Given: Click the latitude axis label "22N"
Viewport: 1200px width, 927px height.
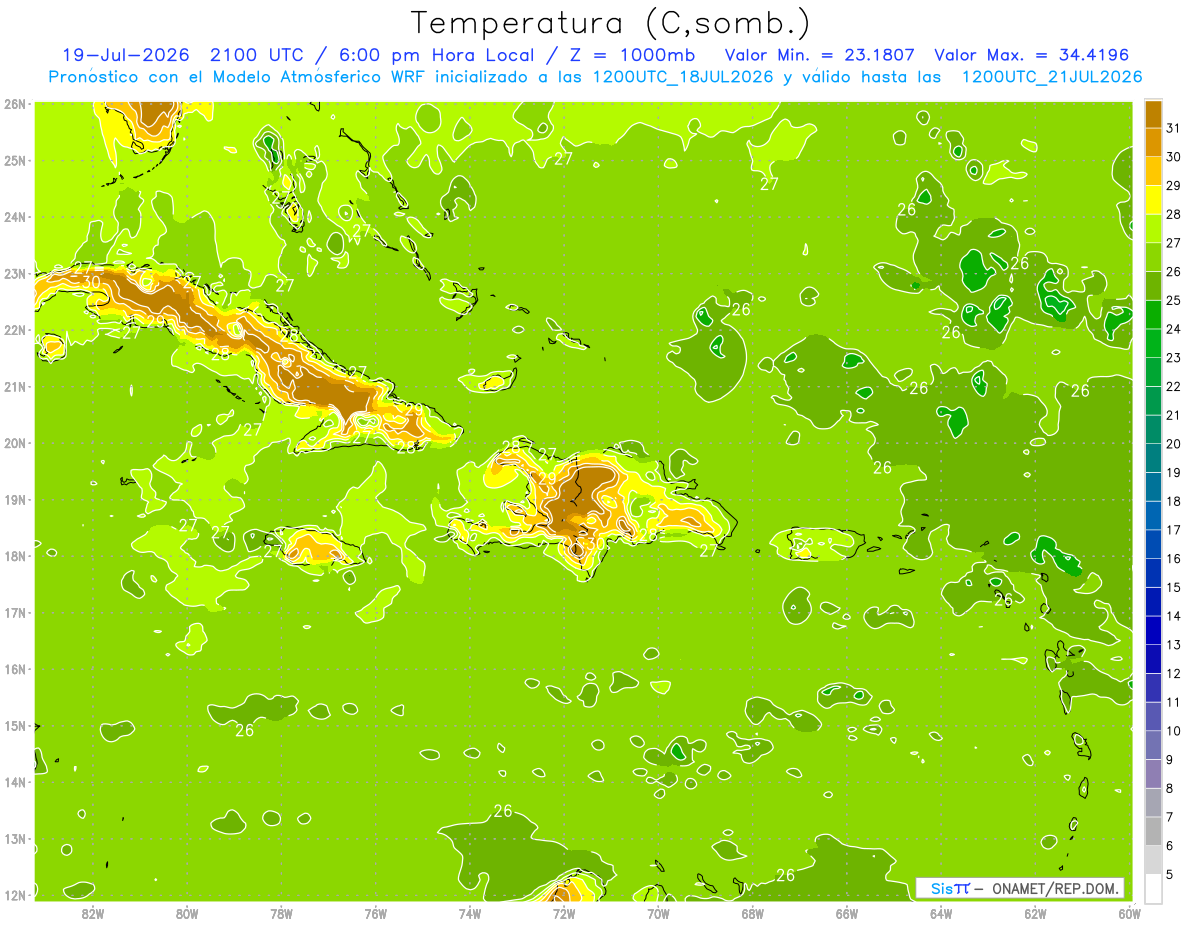Looking at the screenshot, I should tap(15, 330).
